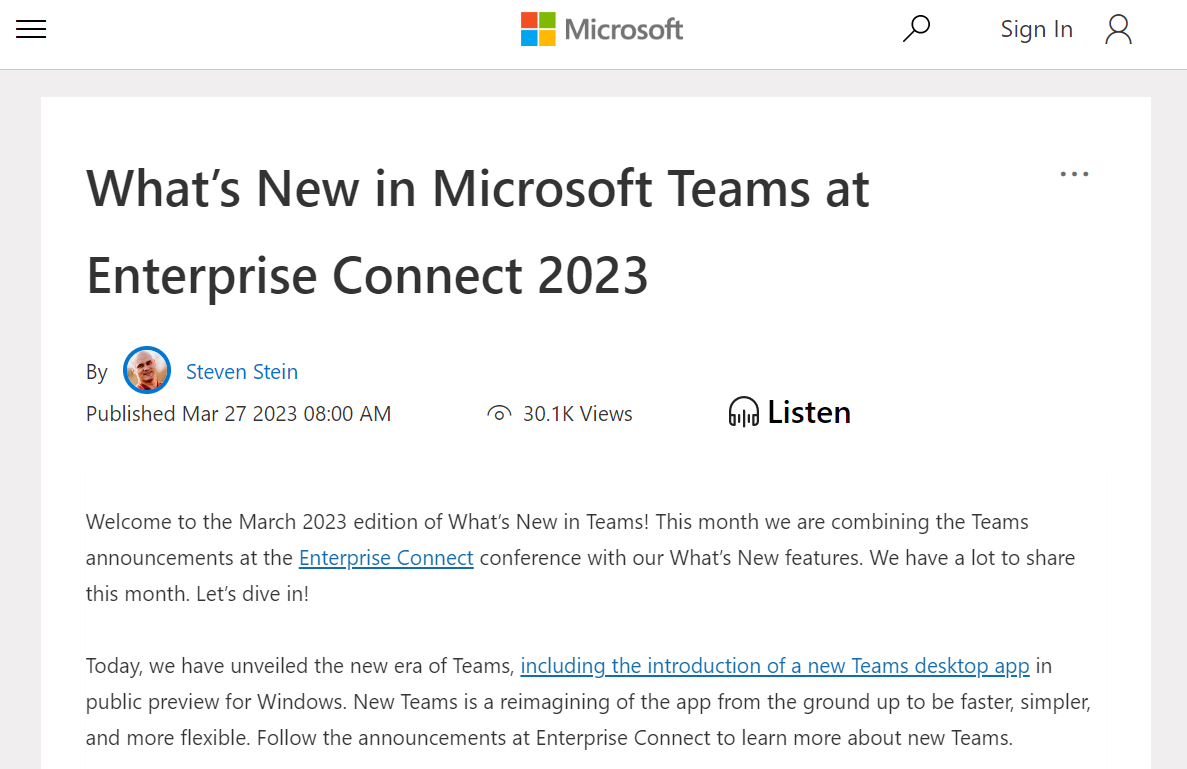Start audio playback with Listen
This screenshot has height=769, width=1187.
pyautogui.click(x=809, y=411)
